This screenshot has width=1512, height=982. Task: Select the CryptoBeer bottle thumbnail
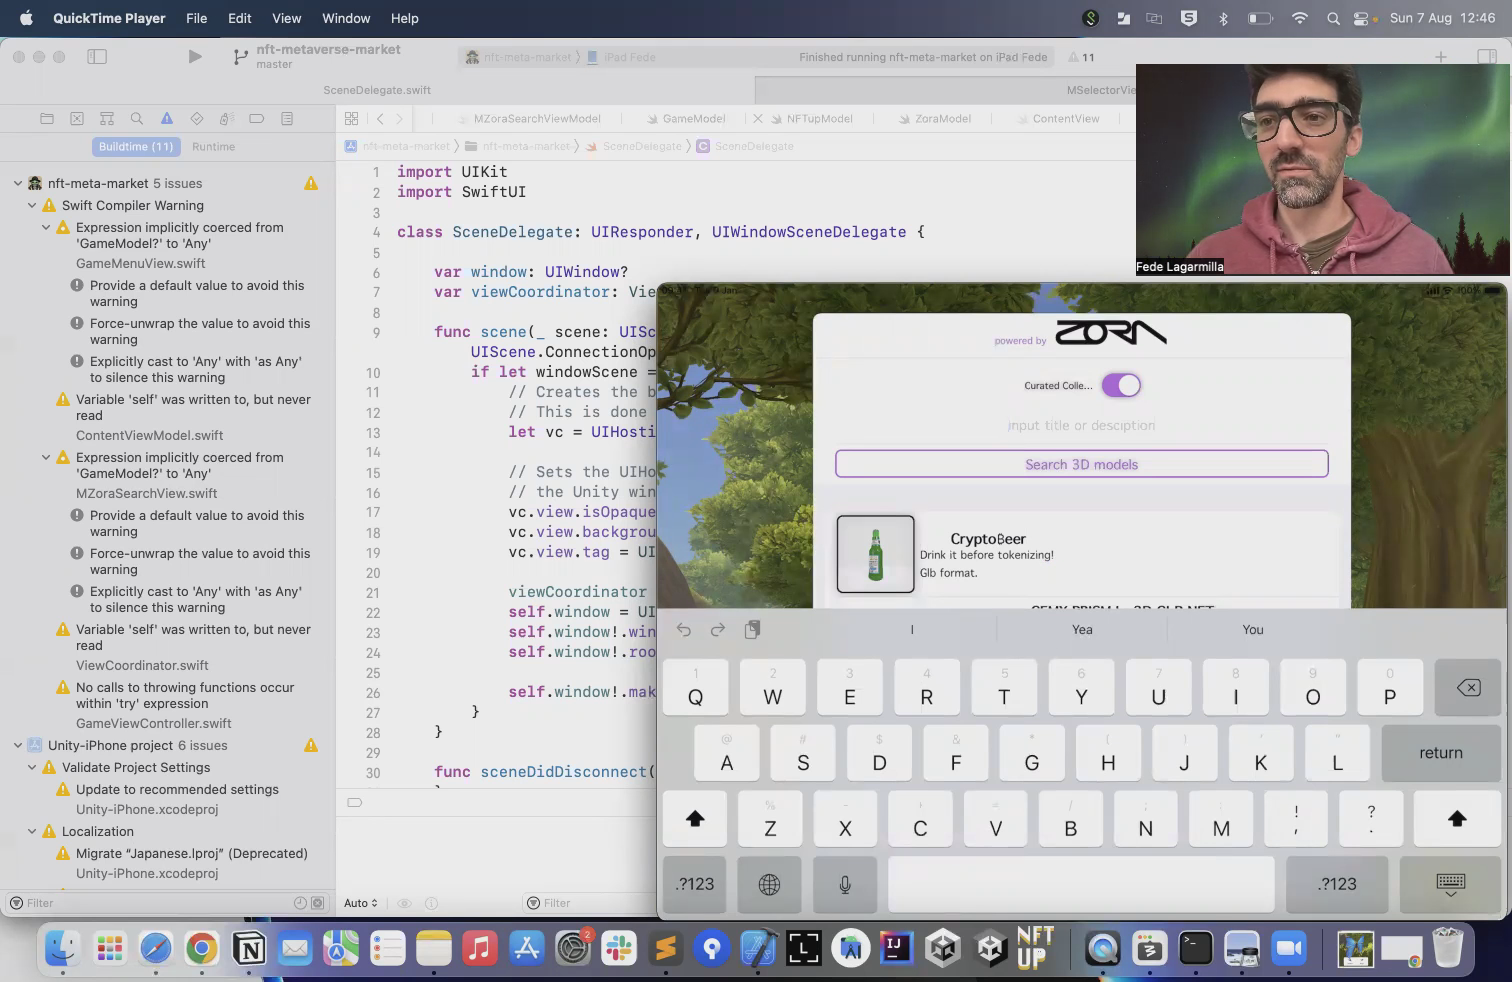tap(875, 554)
